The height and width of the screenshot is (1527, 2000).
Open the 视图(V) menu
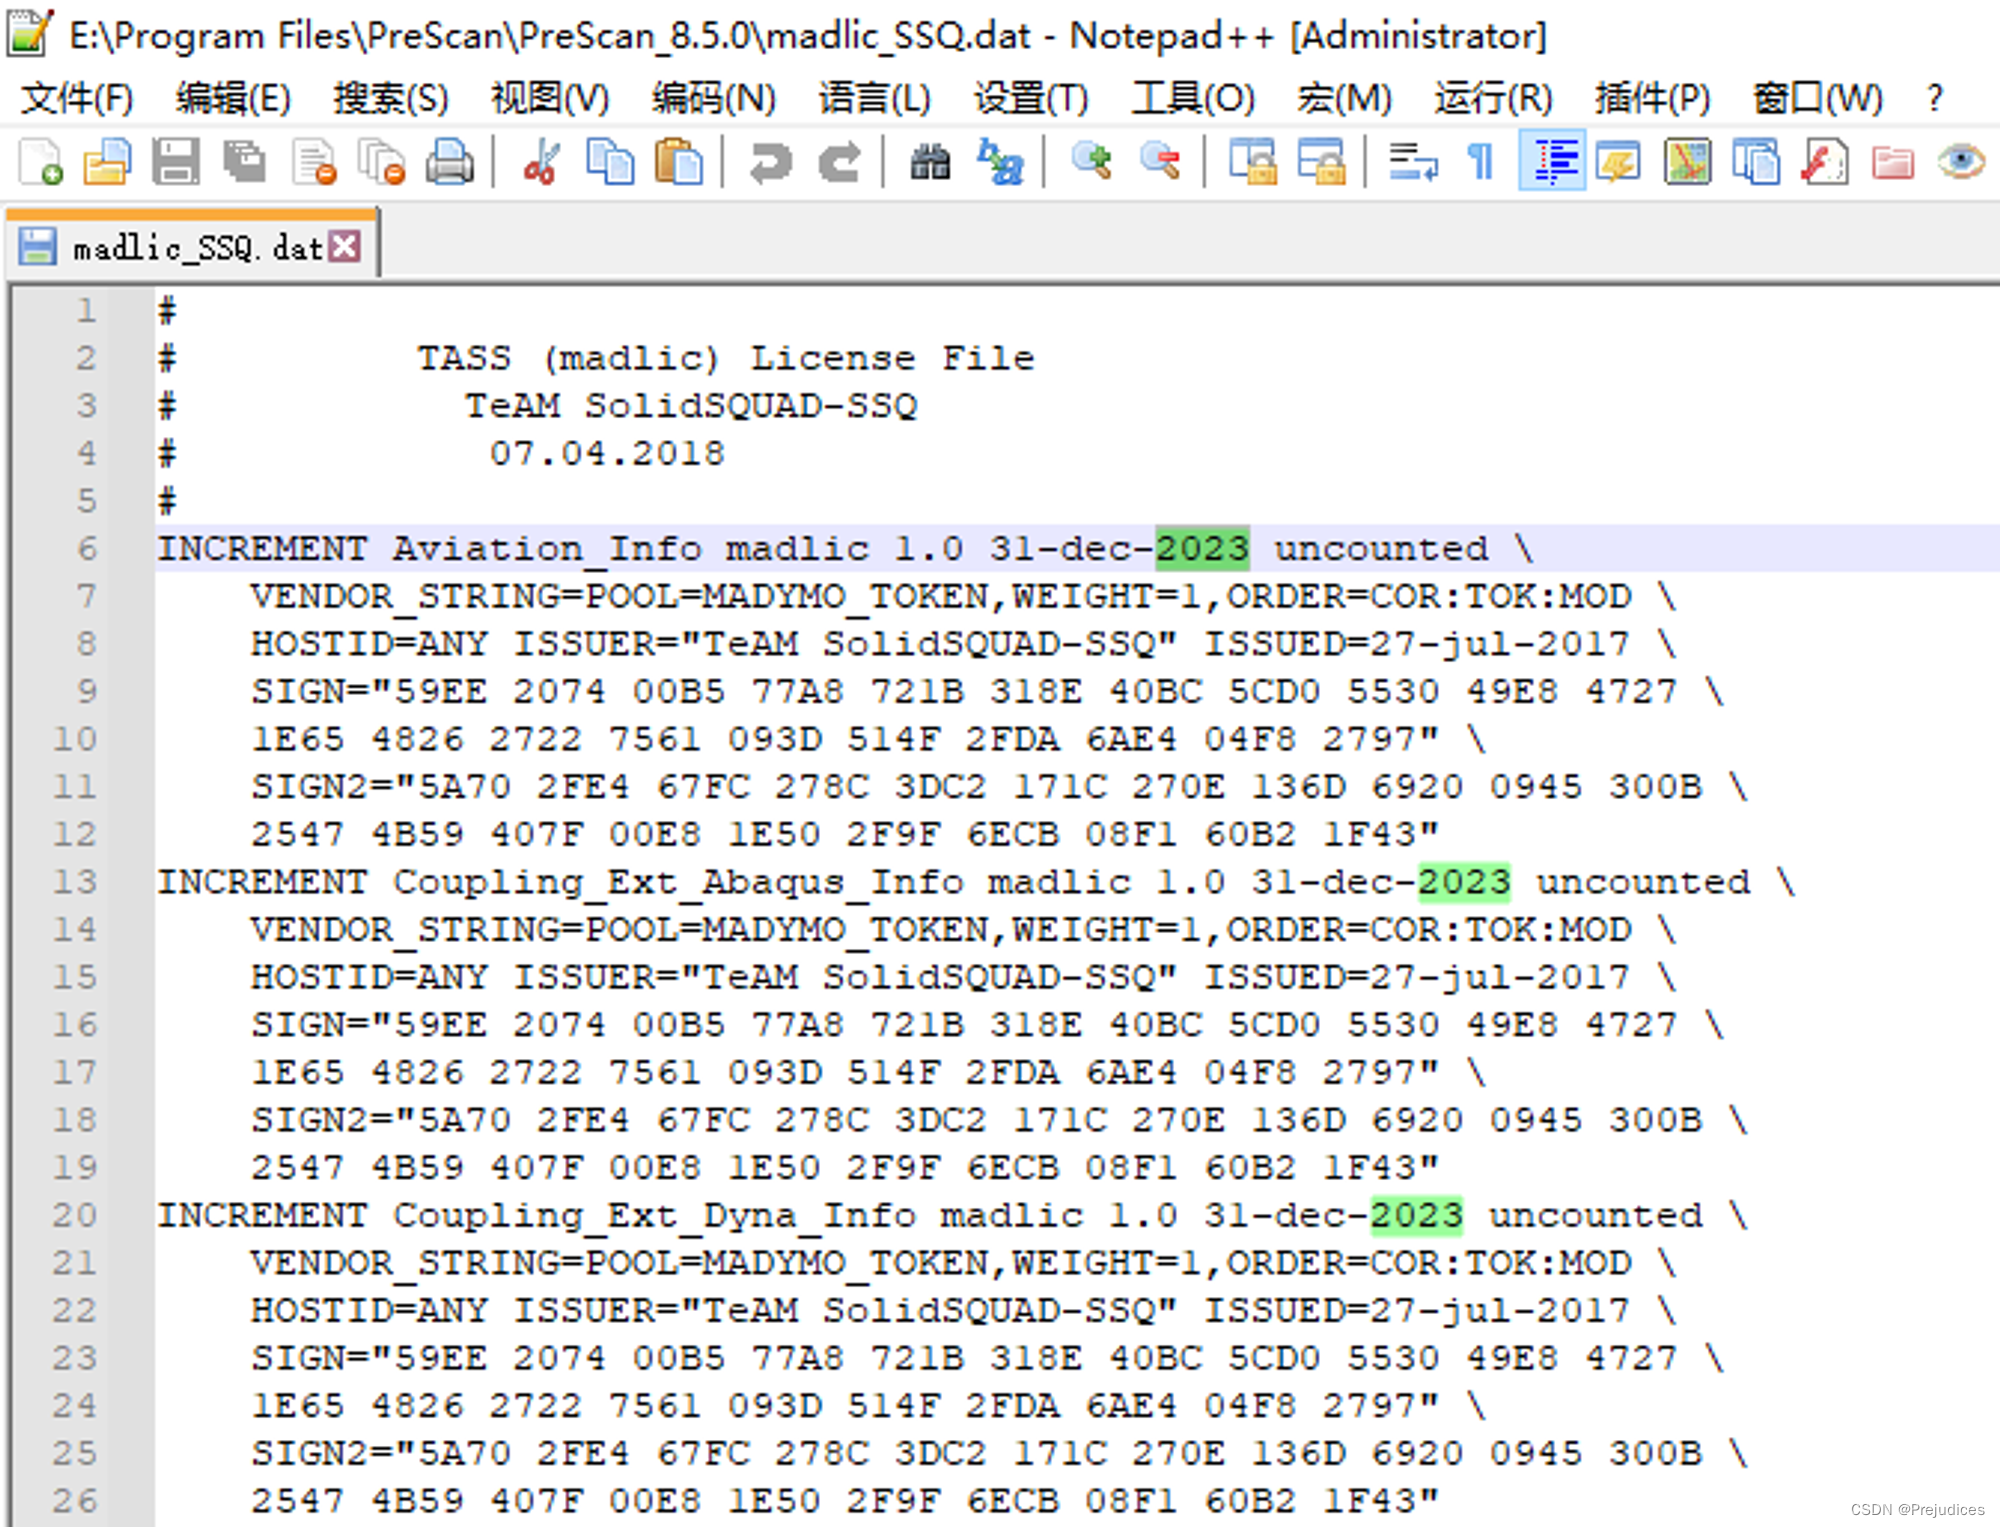point(549,98)
